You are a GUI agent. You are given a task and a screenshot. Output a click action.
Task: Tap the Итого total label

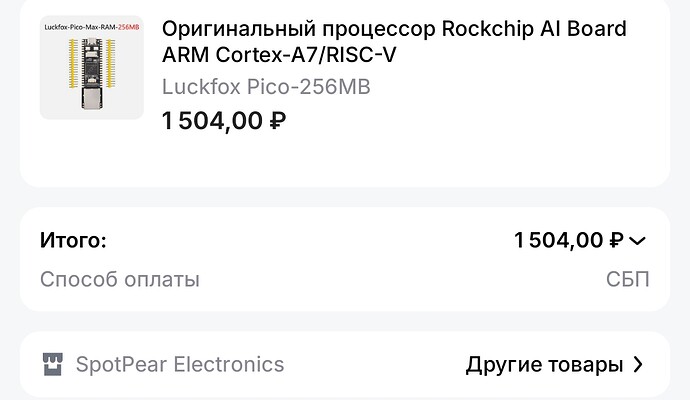click(x=73, y=240)
